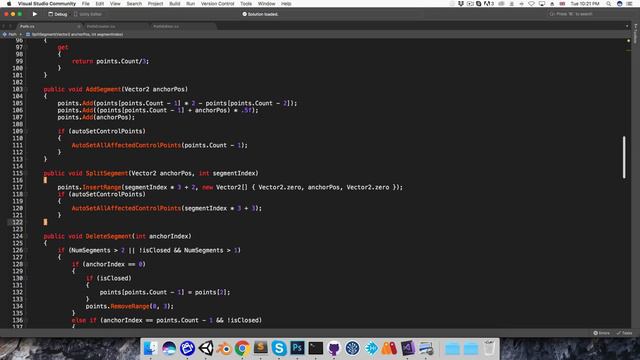Screen dimensions: 640x360
Task: Open Finder from the Dock
Action: [151, 348]
